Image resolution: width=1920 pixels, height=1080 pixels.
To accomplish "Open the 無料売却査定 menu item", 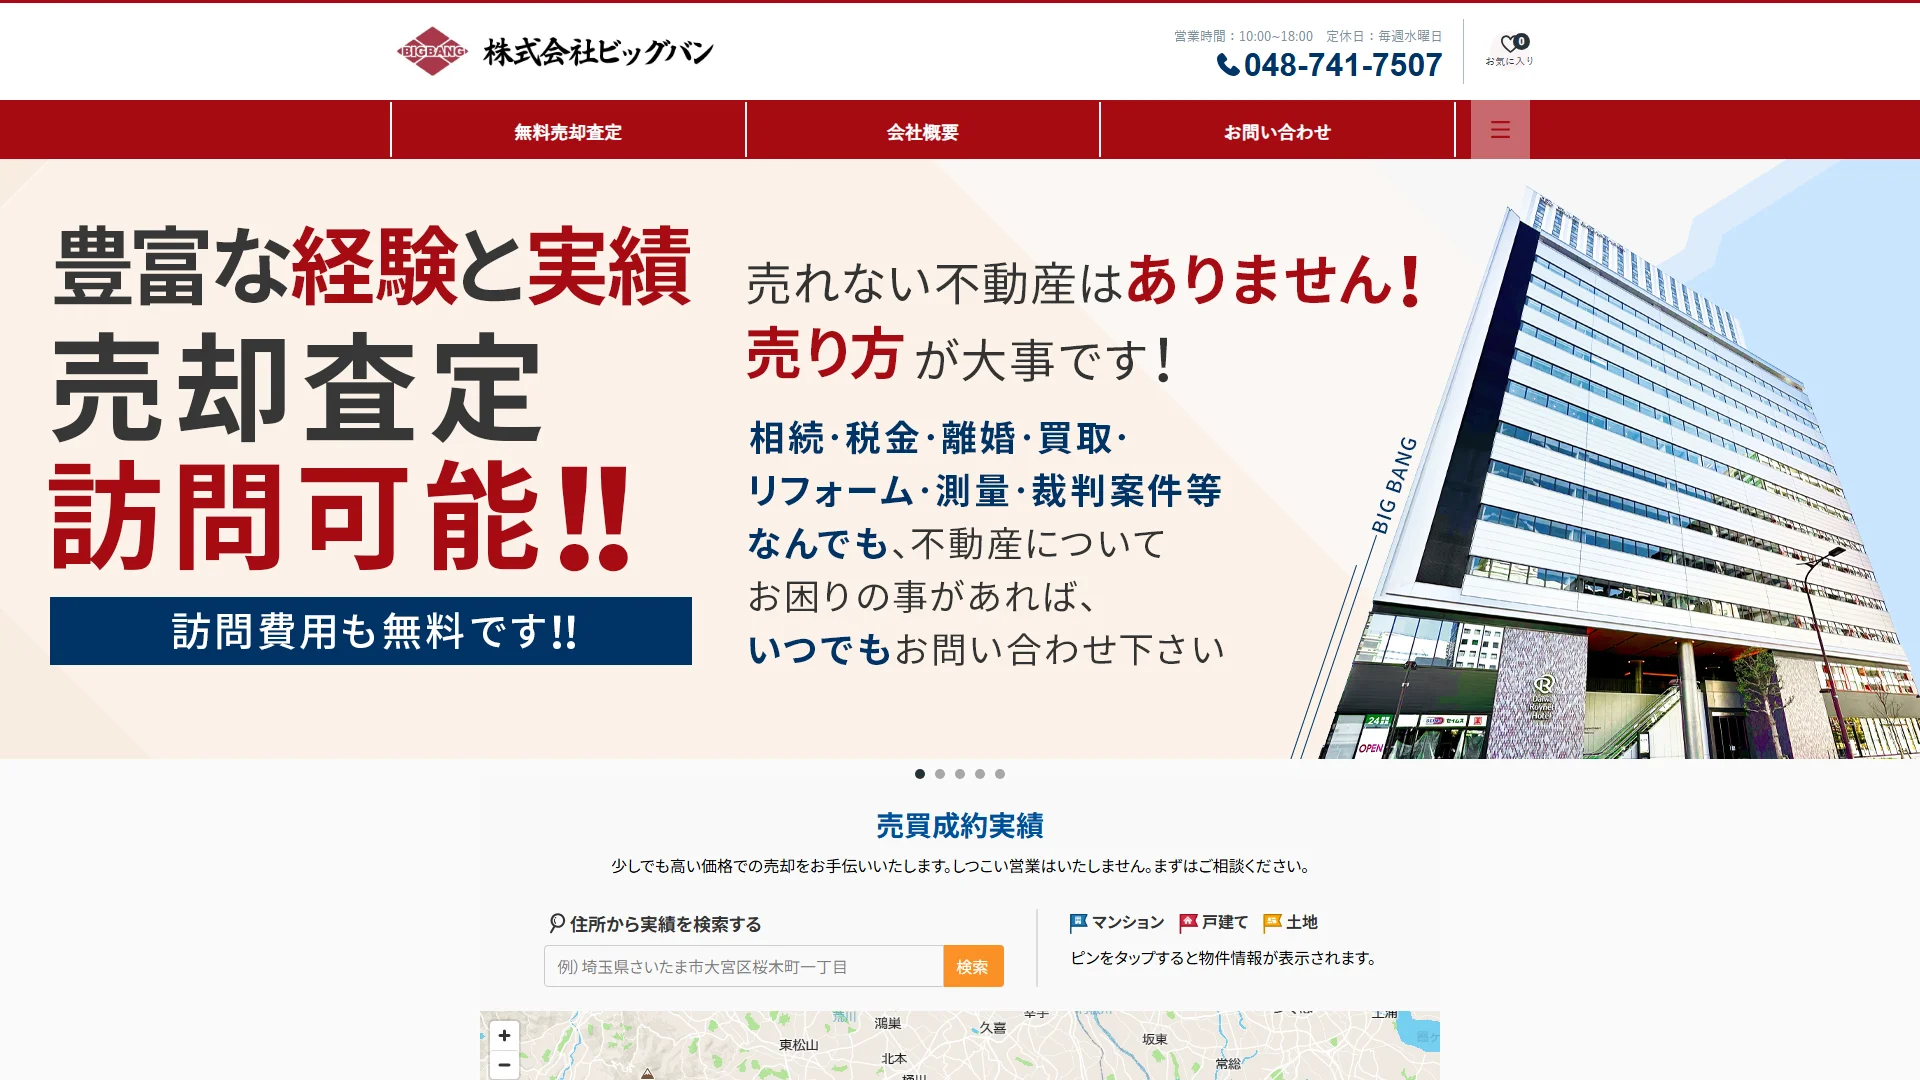I will [568, 131].
